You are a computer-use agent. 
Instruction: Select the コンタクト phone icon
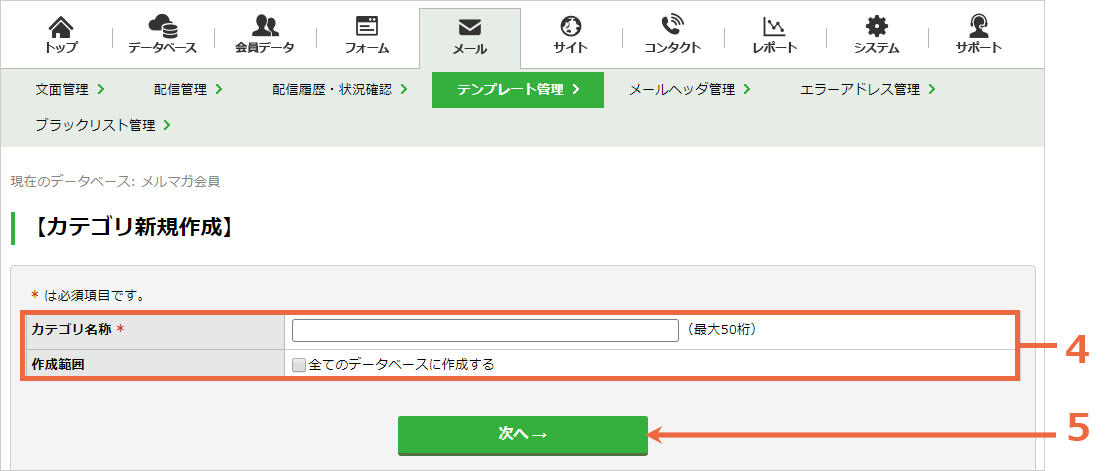[x=672, y=26]
